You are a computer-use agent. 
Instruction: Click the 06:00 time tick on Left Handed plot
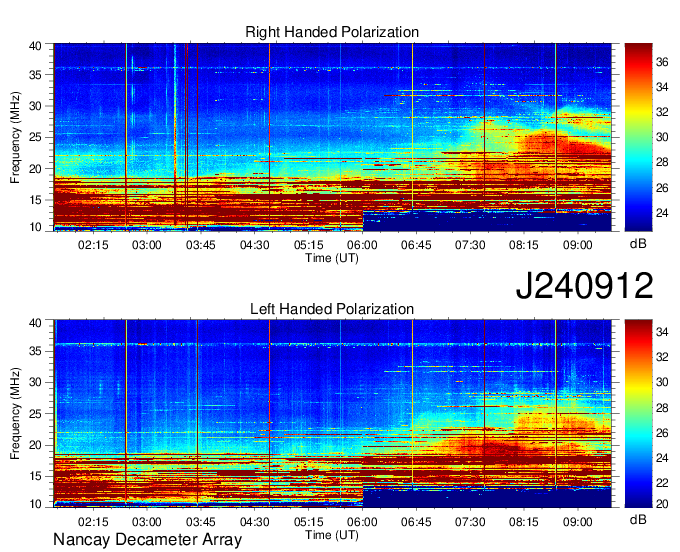[x=363, y=521]
